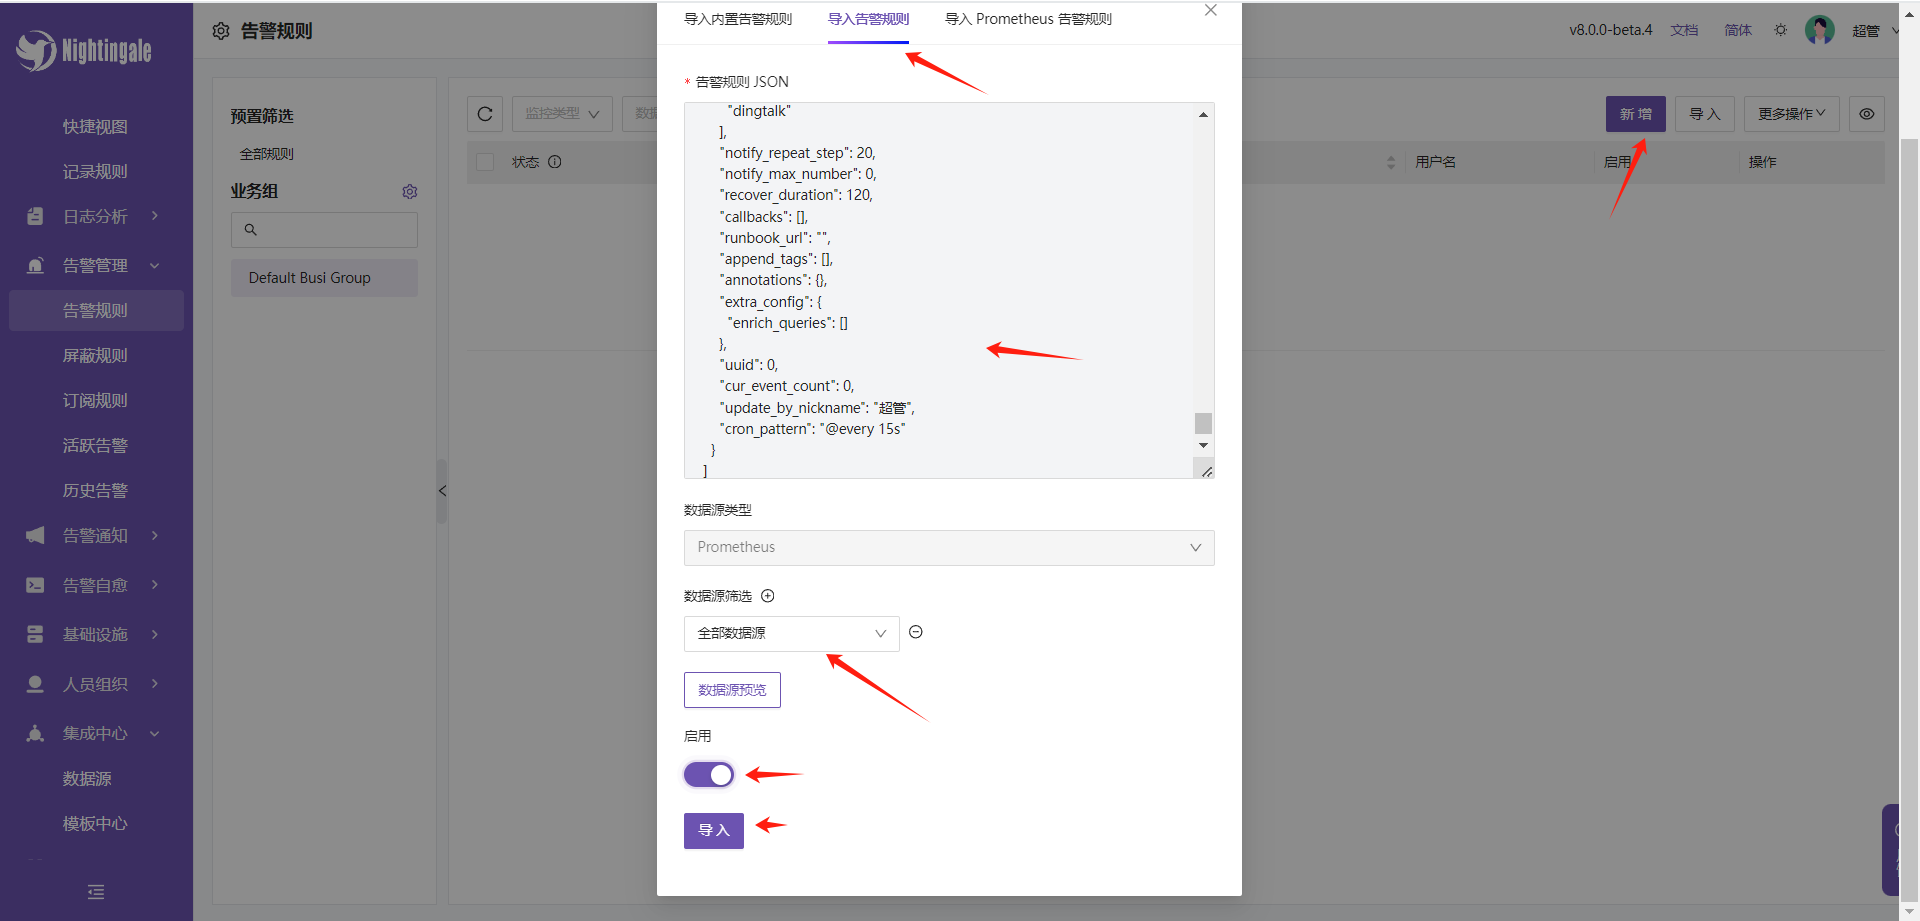Image resolution: width=1920 pixels, height=921 pixels.
Task: Add a datasource filter with plus icon
Action: 768,596
